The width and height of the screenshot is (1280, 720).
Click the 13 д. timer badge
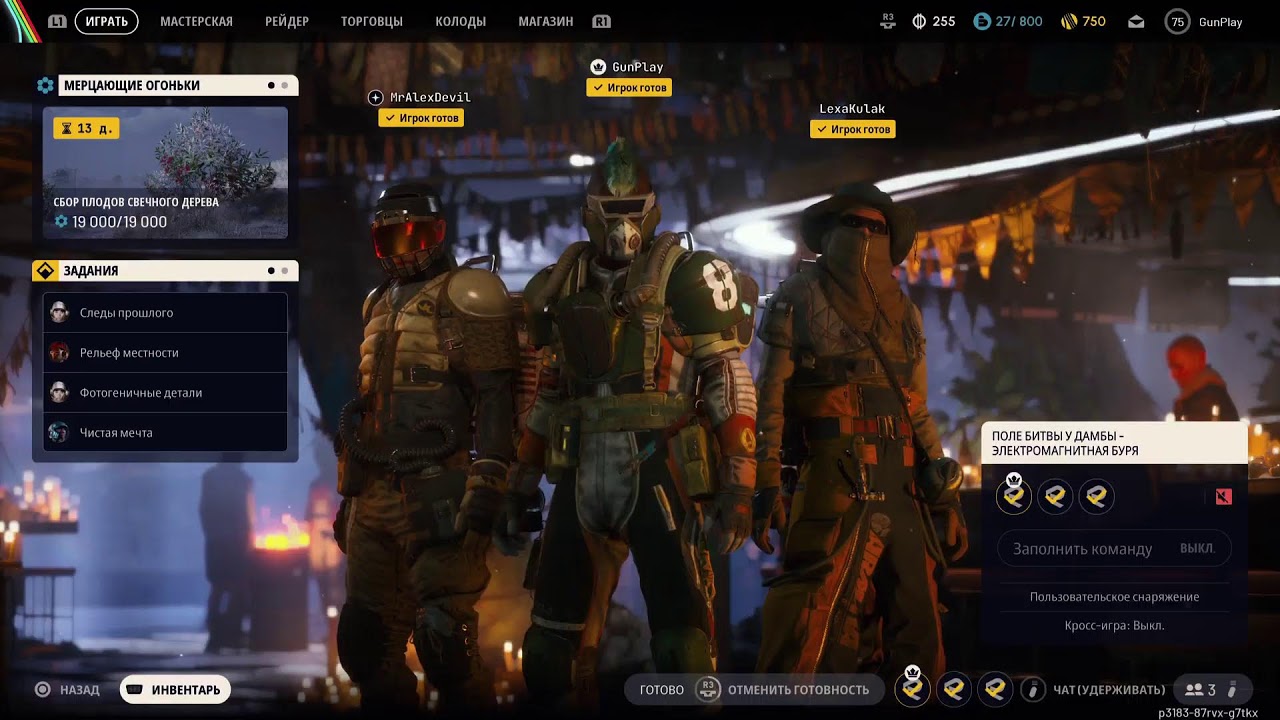pos(86,128)
